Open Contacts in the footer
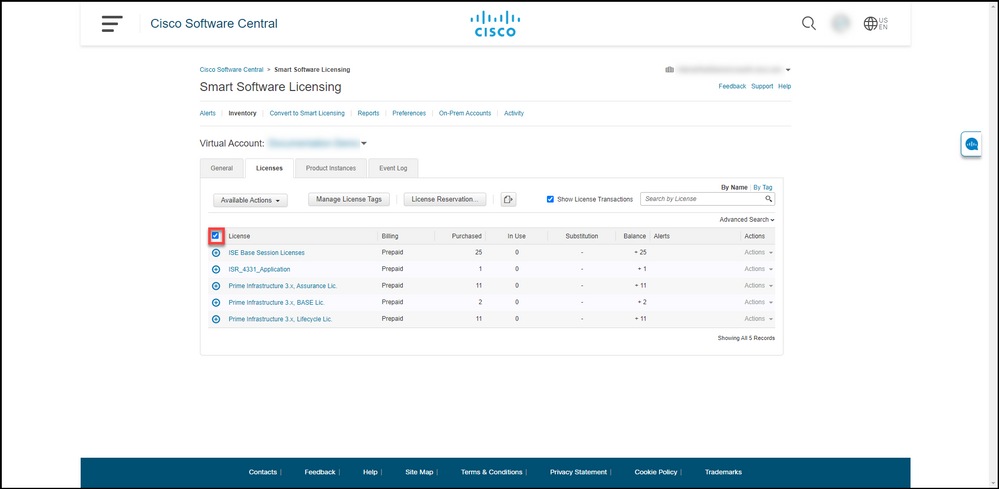 point(262,472)
